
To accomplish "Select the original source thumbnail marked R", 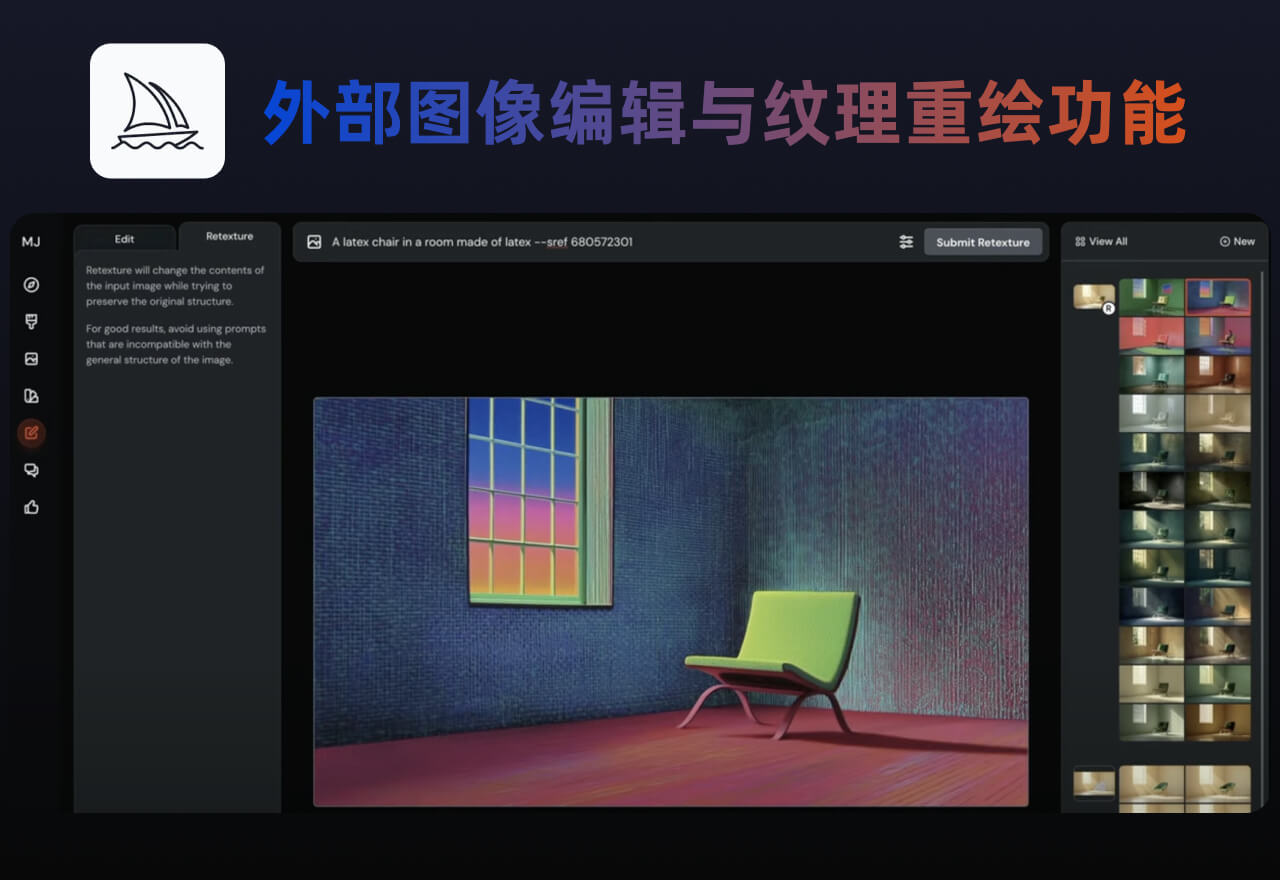I will [1094, 297].
